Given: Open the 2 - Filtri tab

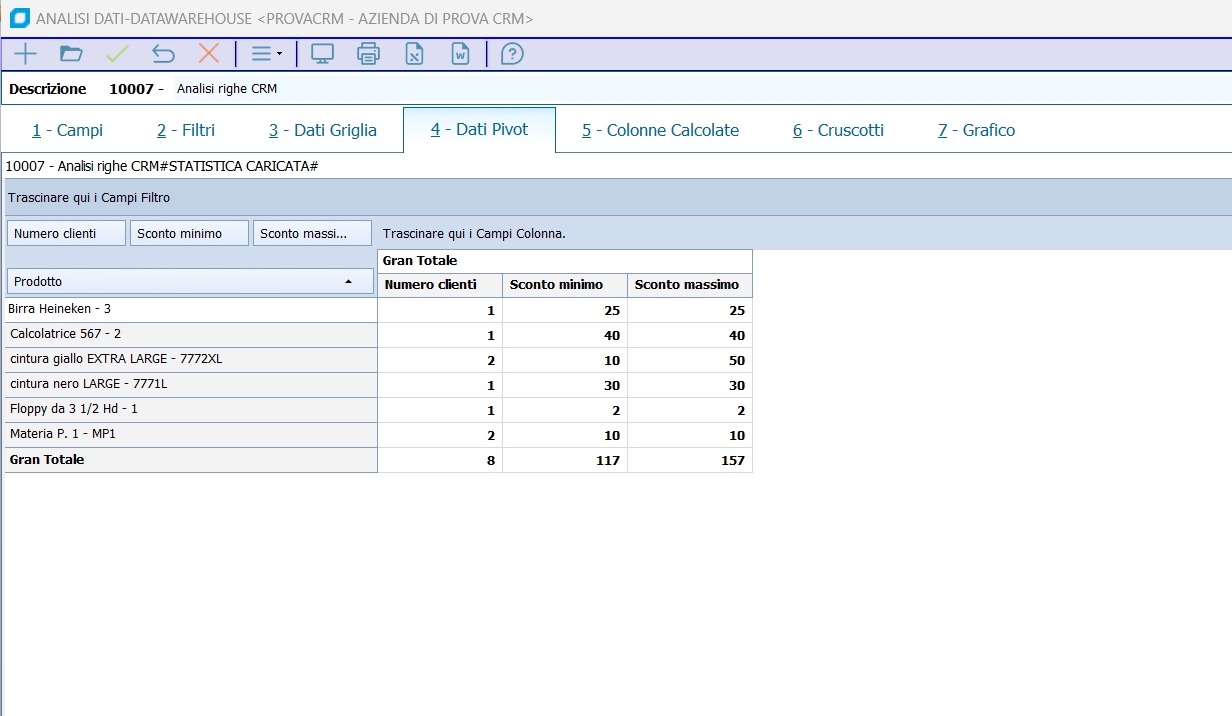Looking at the screenshot, I should pyautogui.click(x=186, y=130).
